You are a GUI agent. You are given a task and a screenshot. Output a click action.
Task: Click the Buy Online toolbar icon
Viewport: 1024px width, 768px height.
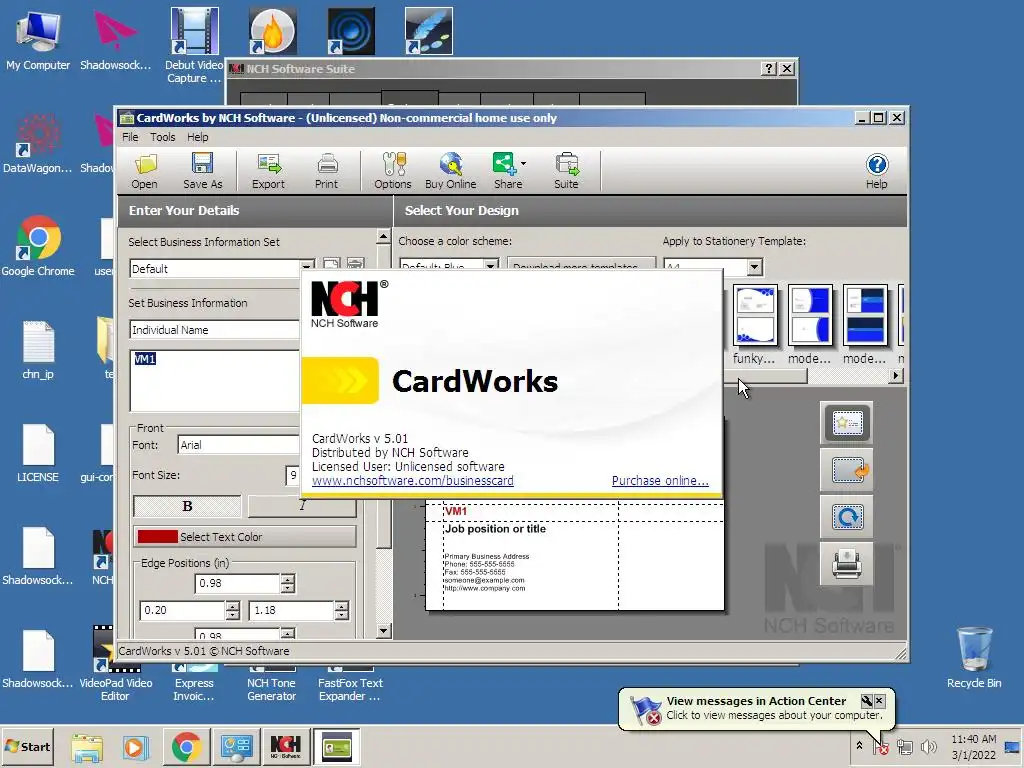pos(451,172)
